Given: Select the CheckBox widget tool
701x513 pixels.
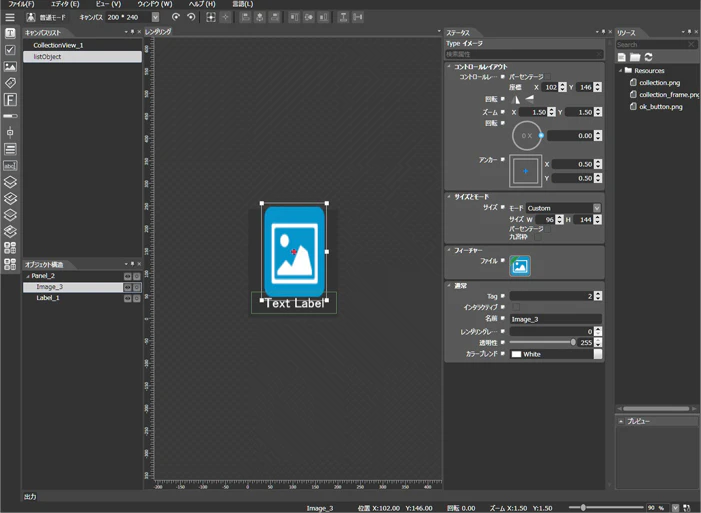Looking at the screenshot, I should point(10,50).
